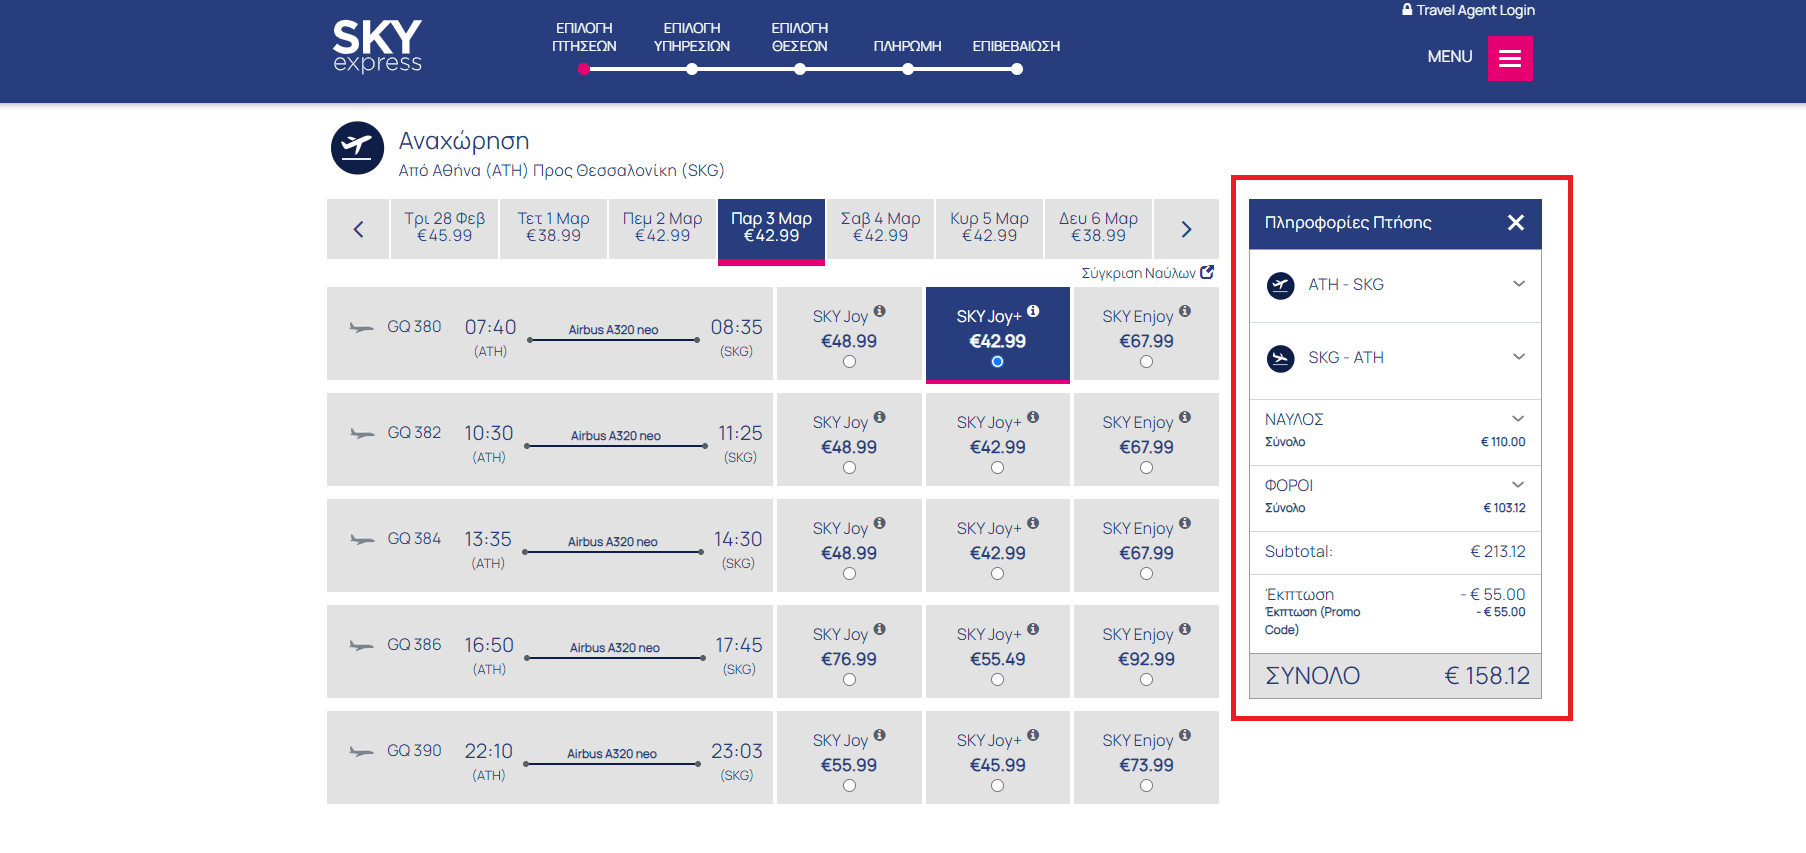Select SKY Joy+ €45.99 radio for GQ 390
Screen dimensions: 1806x853
click(997, 786)
